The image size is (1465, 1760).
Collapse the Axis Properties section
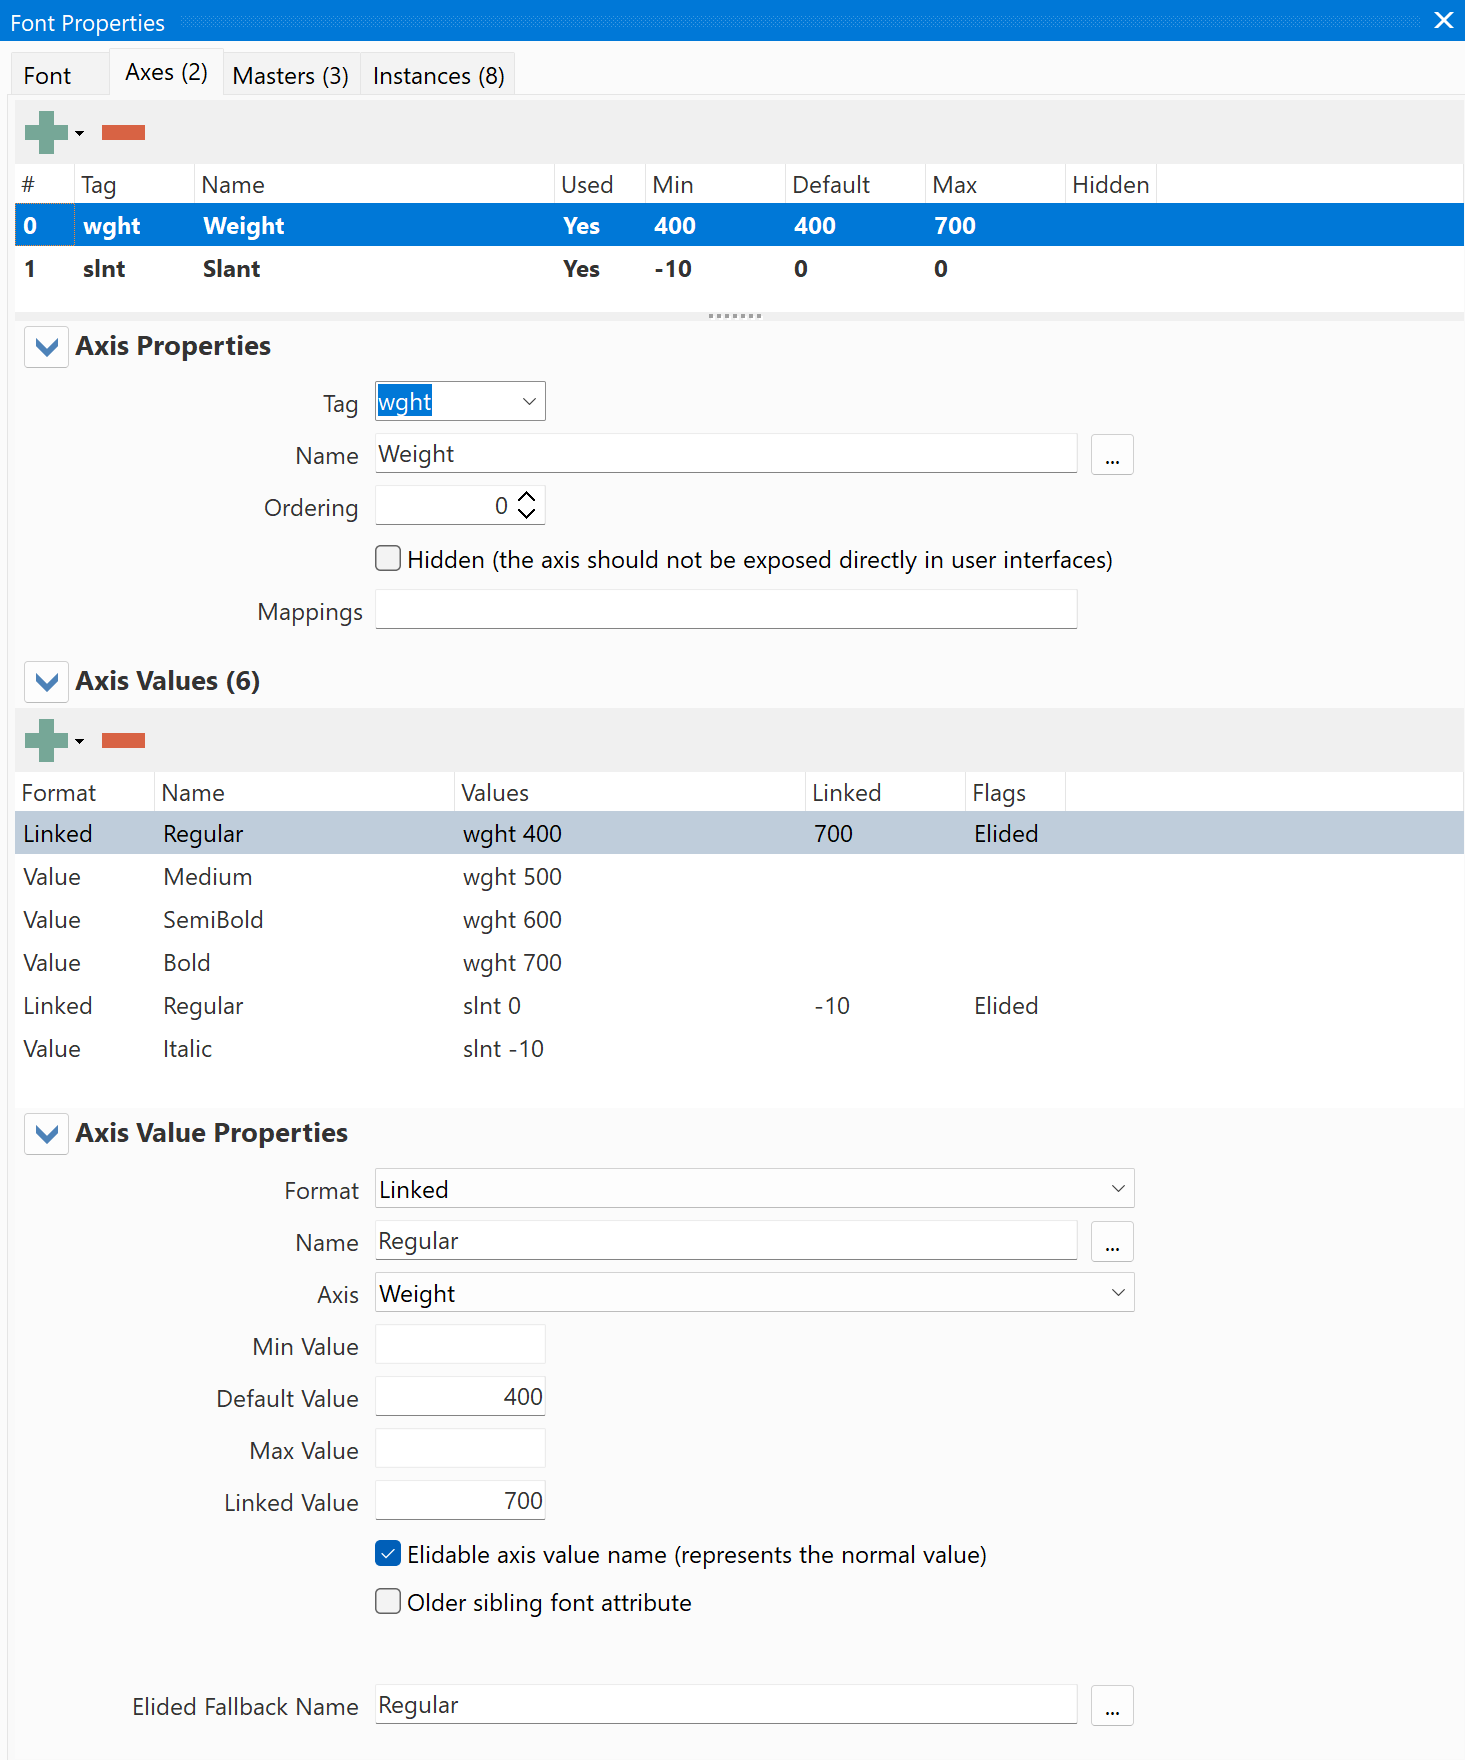[x=46, y=347]
